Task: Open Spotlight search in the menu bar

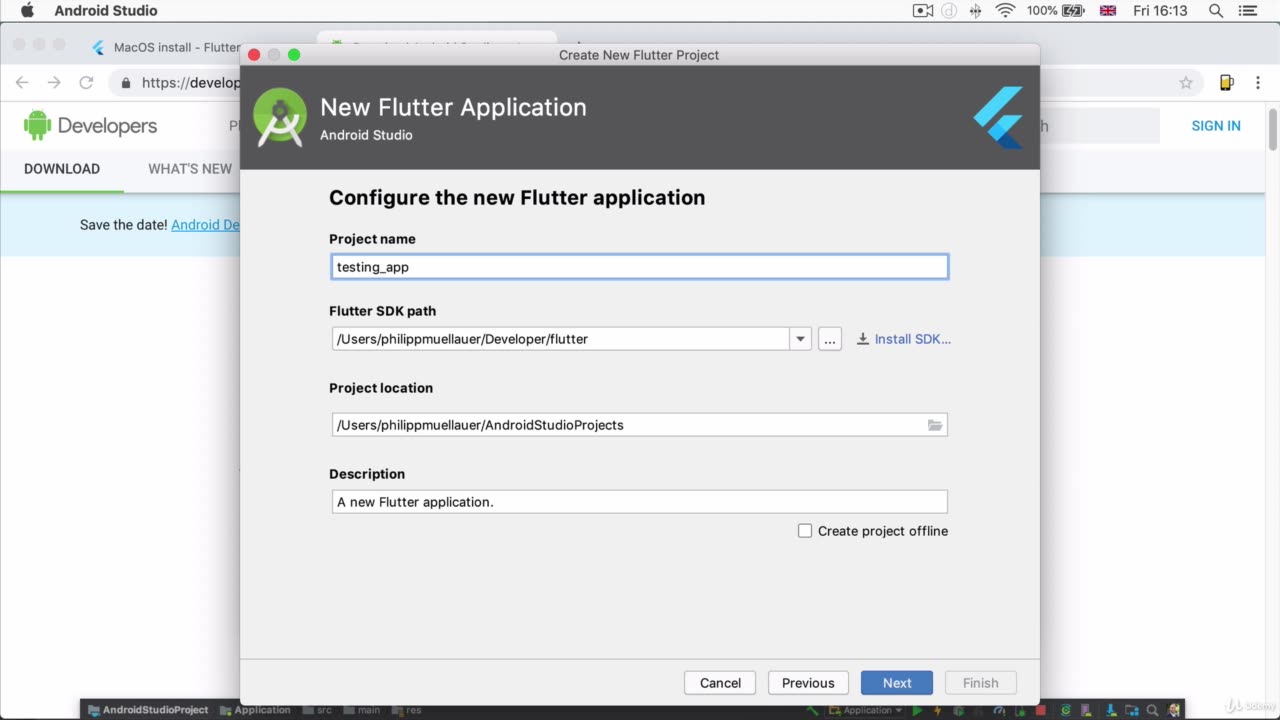Action: click(x=1216, y=11)
